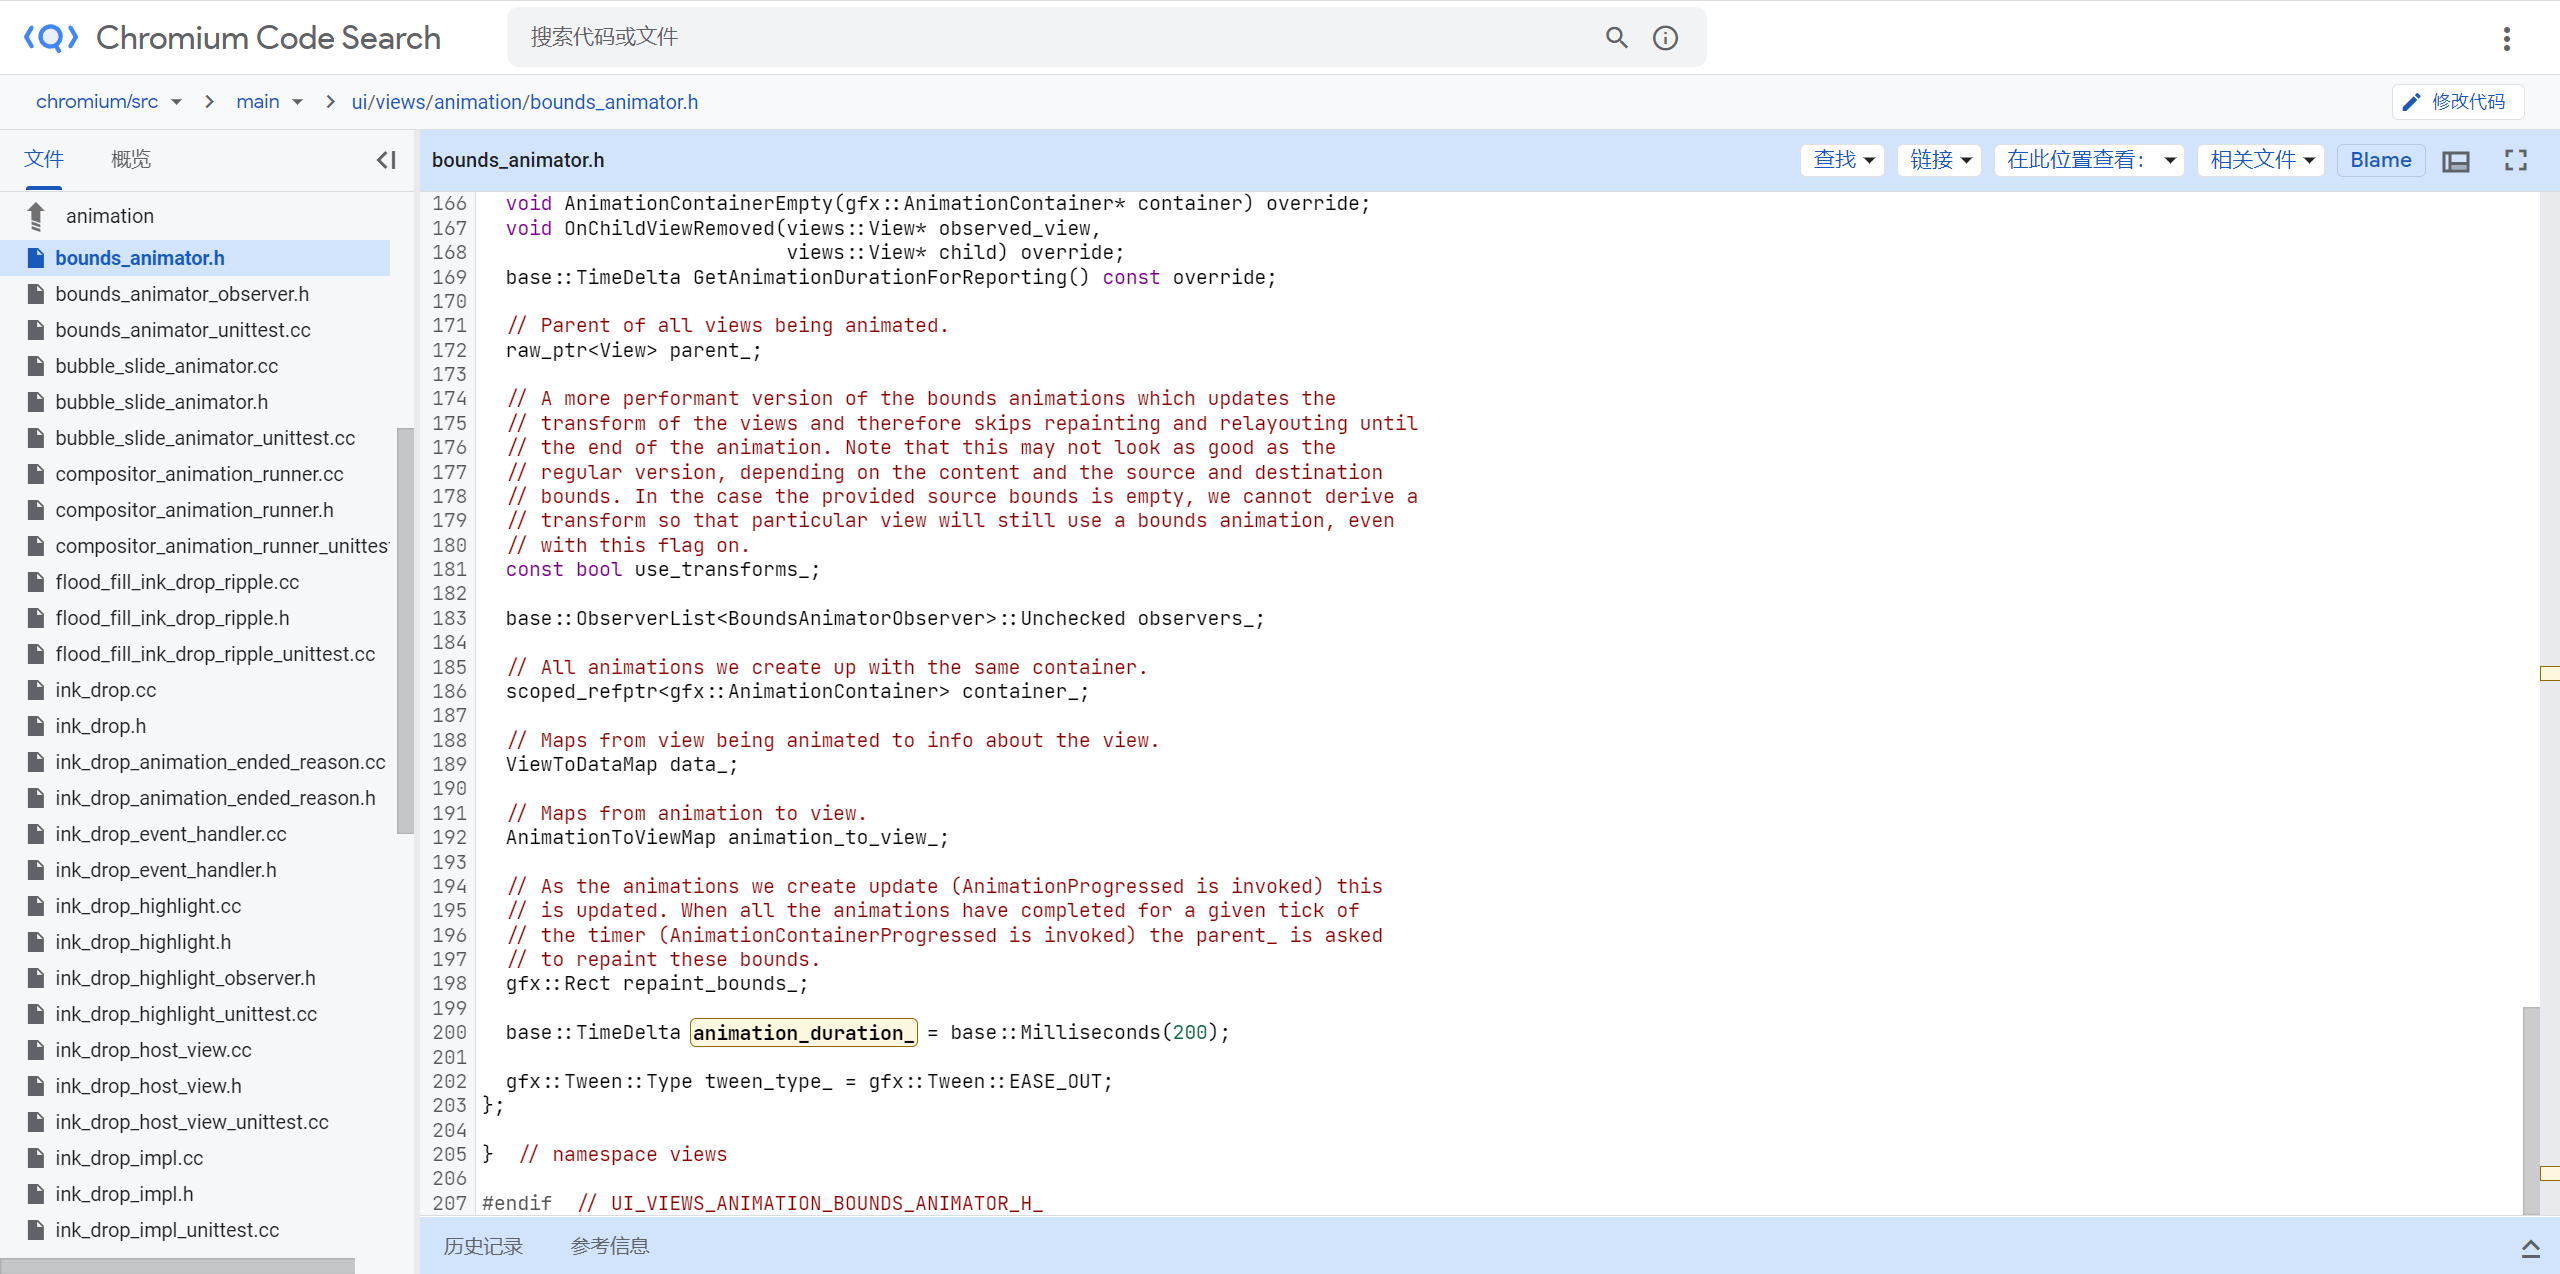Click the info/help circle icon

click(1665, 38)
